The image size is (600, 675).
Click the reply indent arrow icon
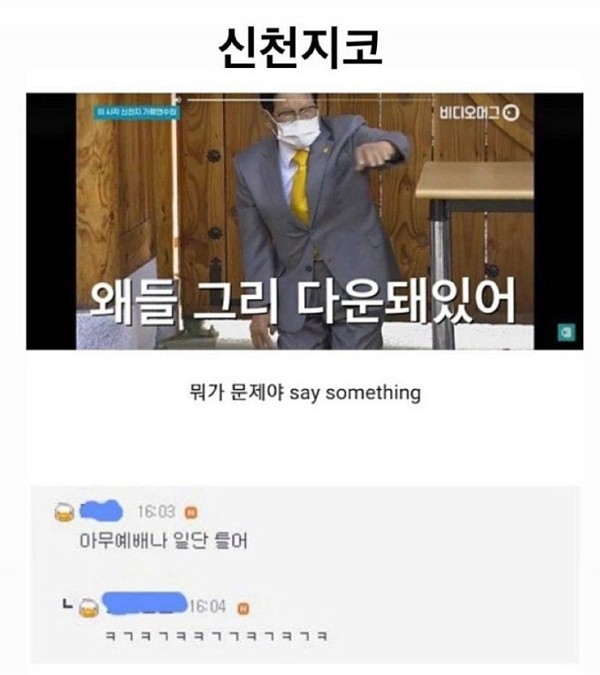click(x=67, y=604)
